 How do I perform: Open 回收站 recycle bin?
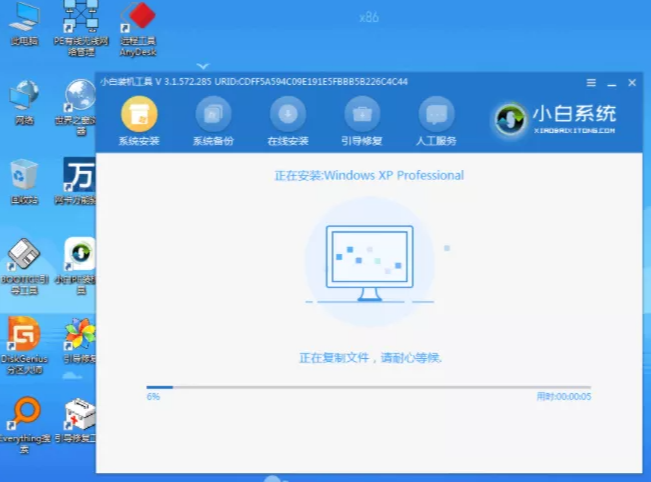24,182
